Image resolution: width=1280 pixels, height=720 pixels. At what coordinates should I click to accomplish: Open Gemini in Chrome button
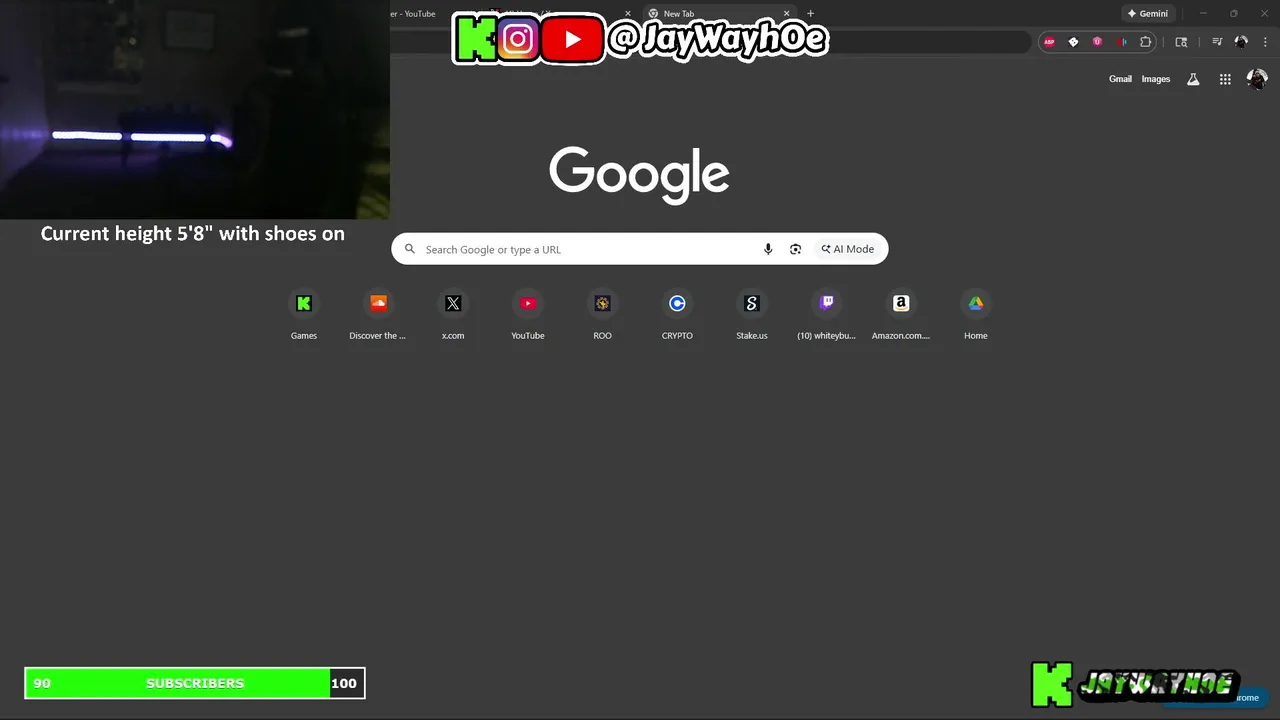1147,14
